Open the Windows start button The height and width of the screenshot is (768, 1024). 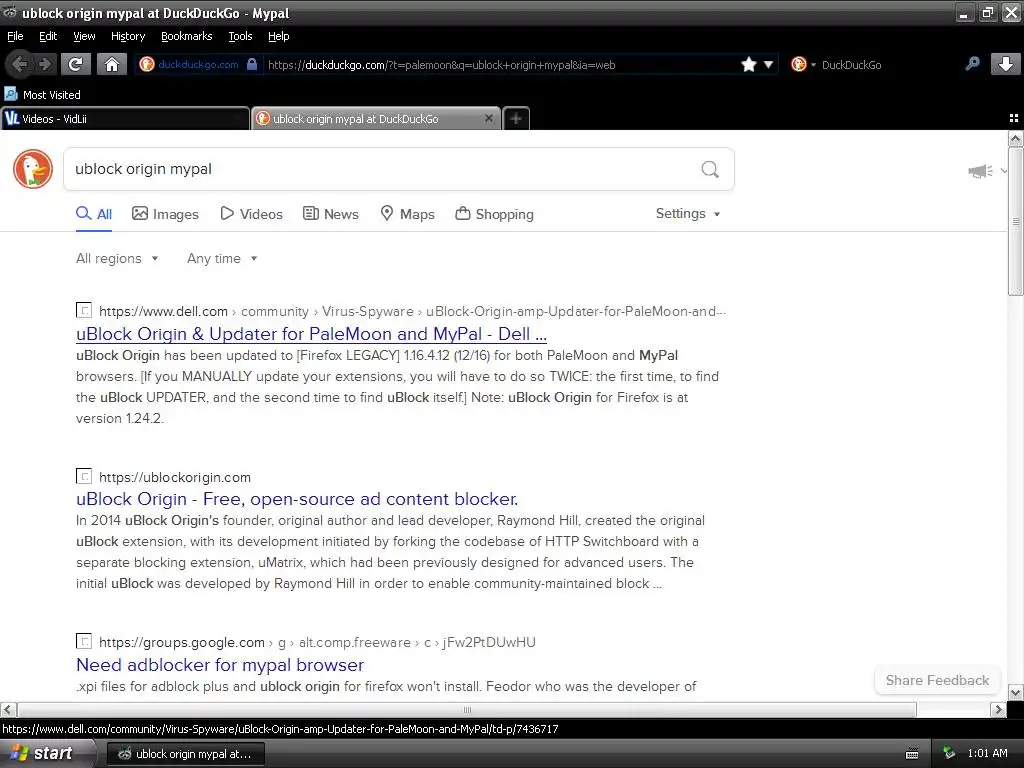click(x=46, y=754)
